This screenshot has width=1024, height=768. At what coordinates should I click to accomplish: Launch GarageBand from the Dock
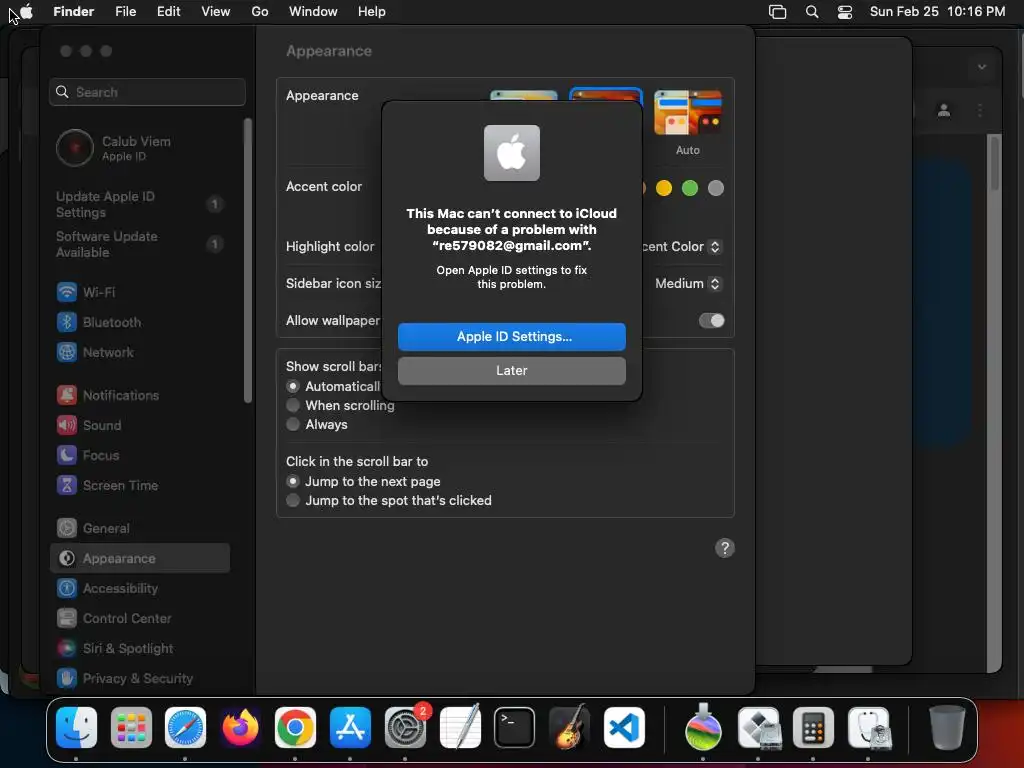pyautogui.click(x=569, y=728)
